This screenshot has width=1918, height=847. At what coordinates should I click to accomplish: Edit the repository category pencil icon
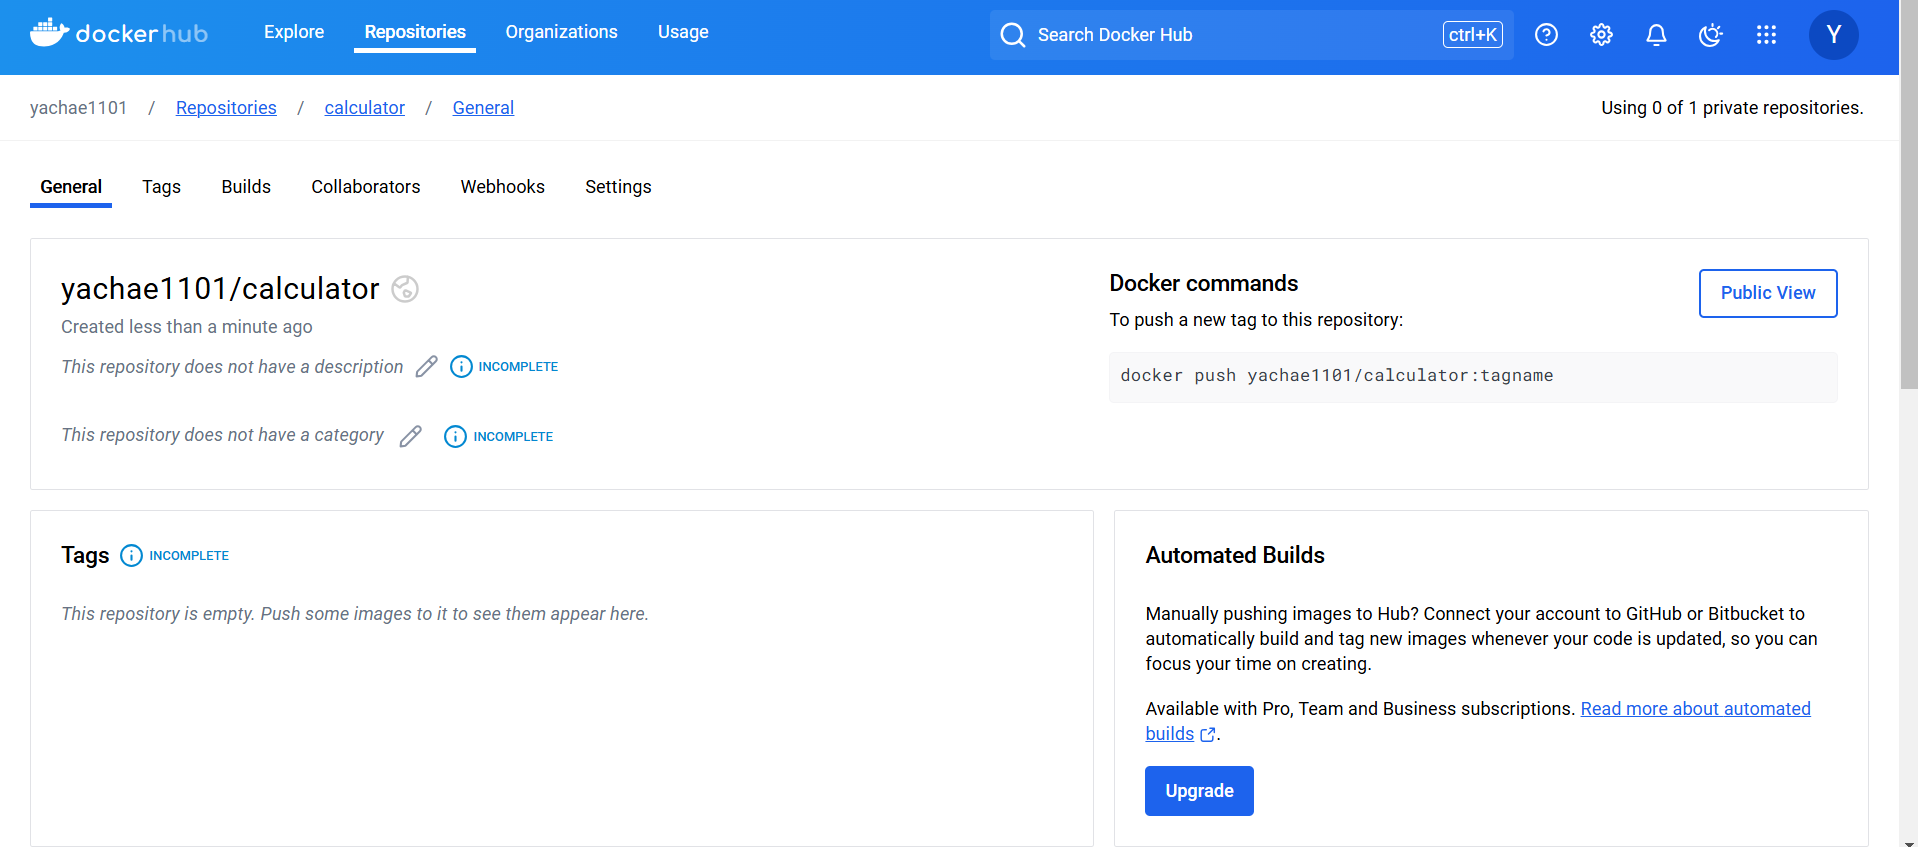coord(411,436)
